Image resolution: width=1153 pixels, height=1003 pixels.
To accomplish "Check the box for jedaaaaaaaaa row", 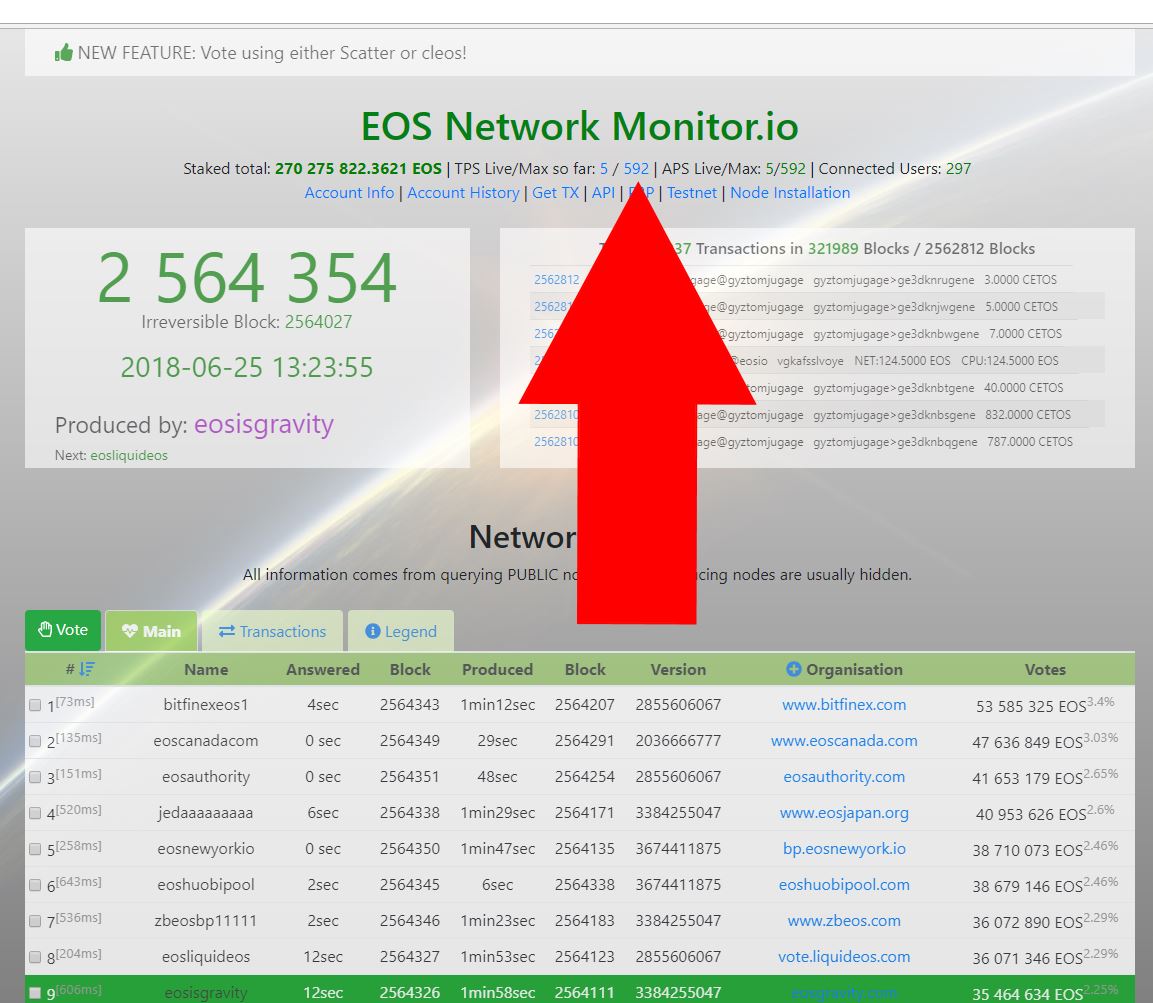I will (x=35, y=813).
